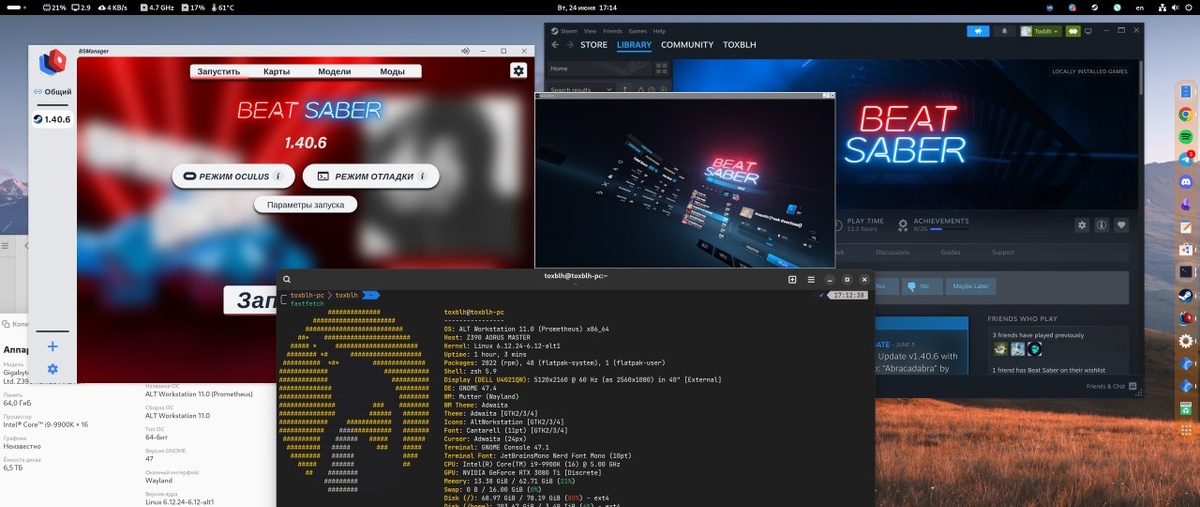This screenshot has height=507, width=1200.
Task: Toggle Режим Oculus launch mode
Action: [x=232, y=176]
